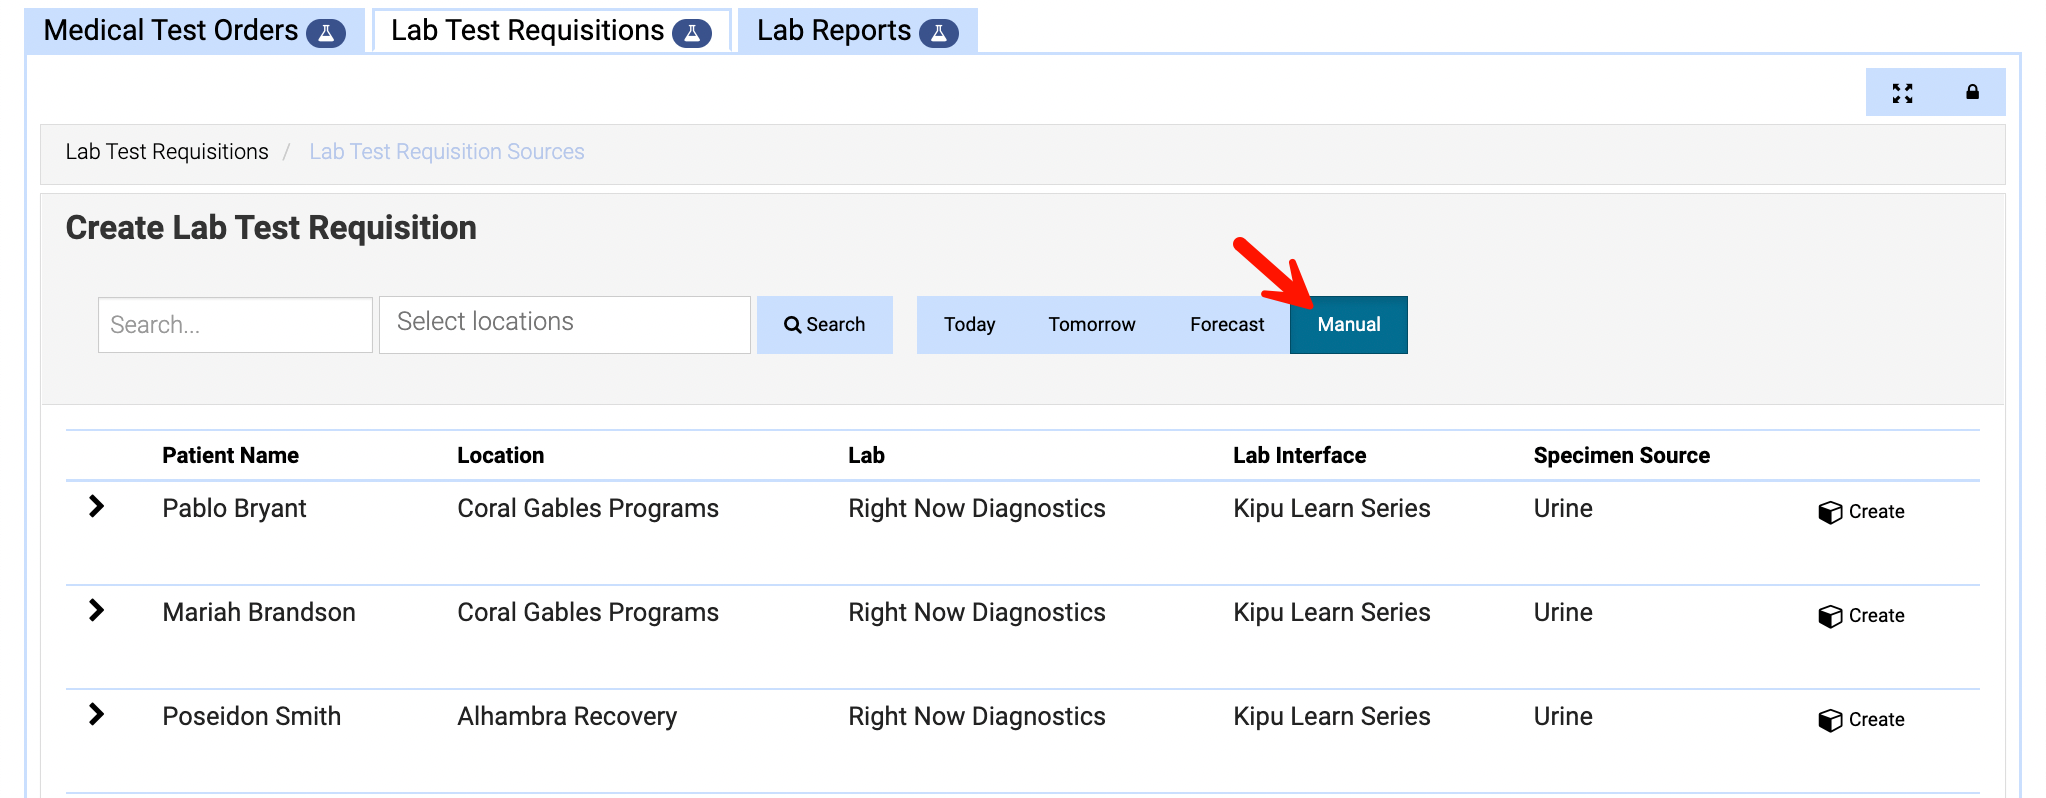Expand Mariah Brandson's row details
Viewport: 2046px width, 798px height.
coord(96,610)
